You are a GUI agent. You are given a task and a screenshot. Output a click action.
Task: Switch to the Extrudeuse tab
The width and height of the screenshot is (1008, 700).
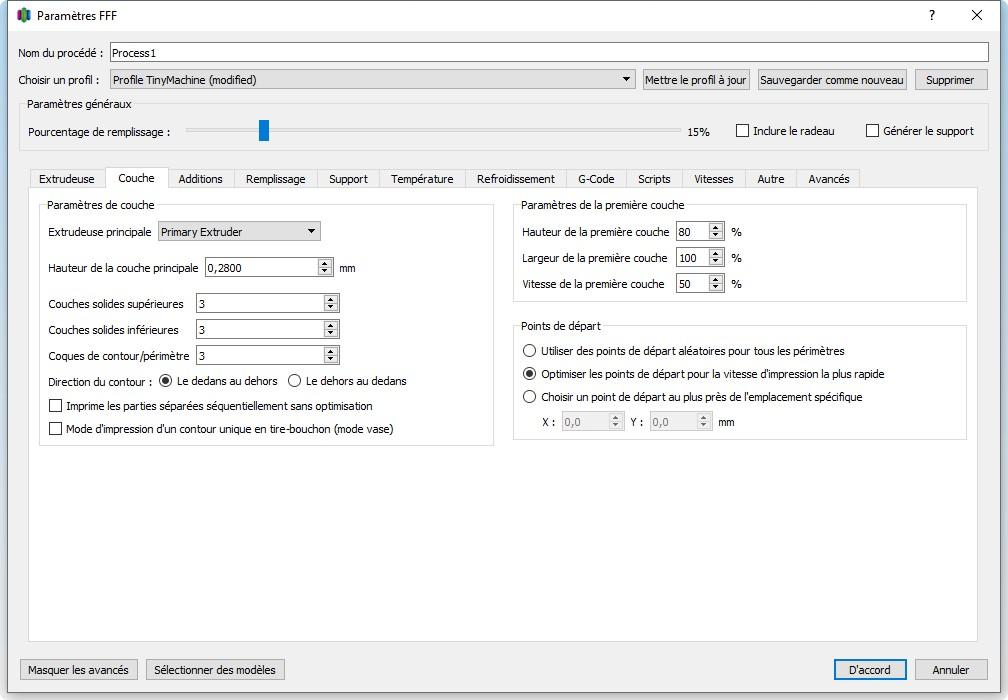coord(67,179)
